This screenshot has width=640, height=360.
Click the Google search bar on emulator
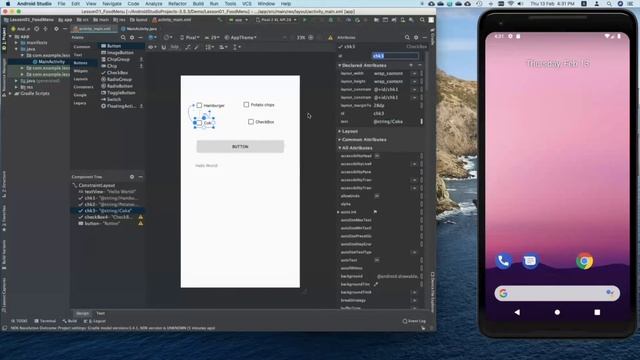pyautogui.click(x=557, y=293)
